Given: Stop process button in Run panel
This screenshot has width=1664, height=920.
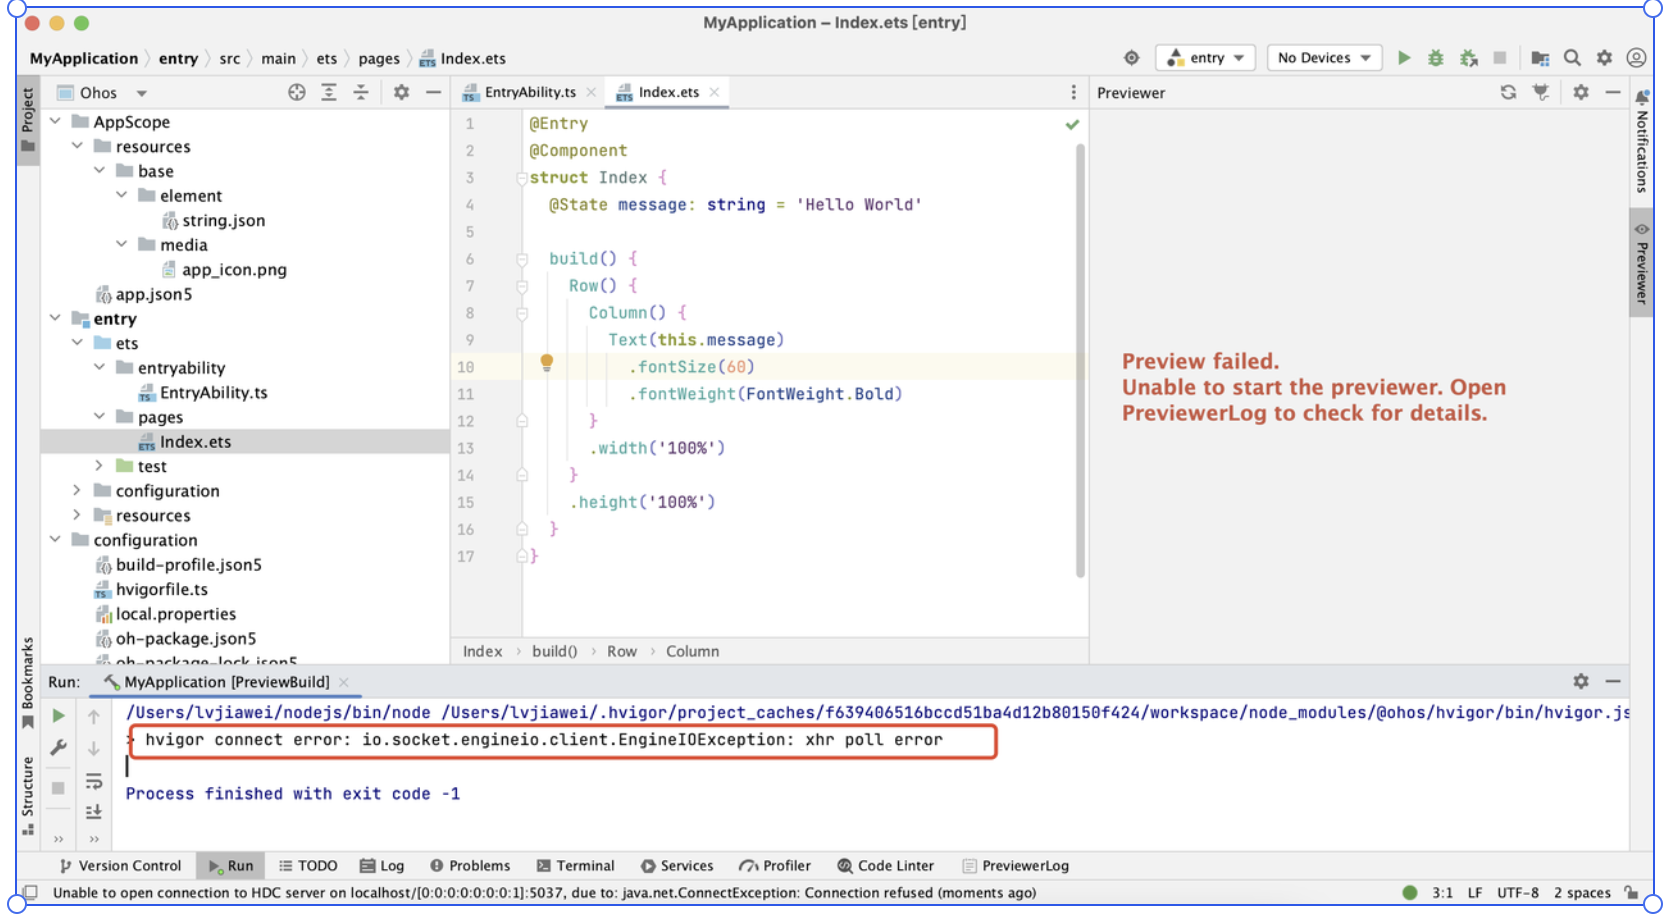Looking at the screenshot, I should pos(59,788).
